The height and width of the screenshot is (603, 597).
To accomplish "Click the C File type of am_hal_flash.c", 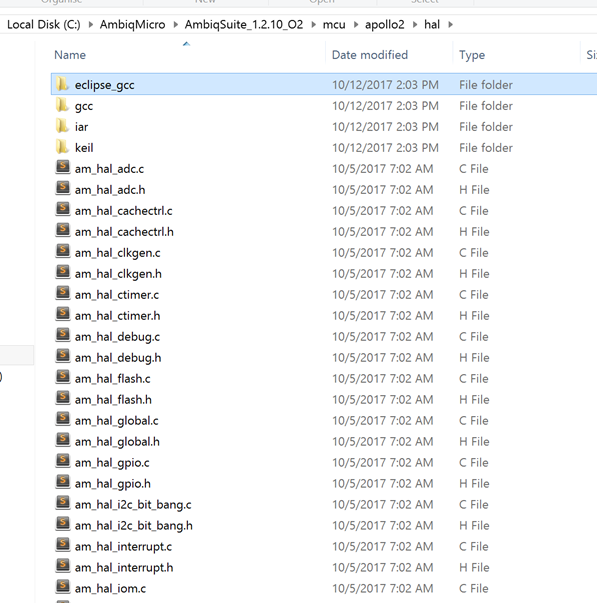I will click(x=474, y=379).
